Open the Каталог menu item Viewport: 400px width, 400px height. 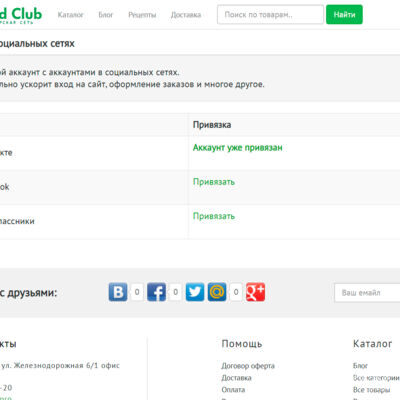(x=70, y=15)
